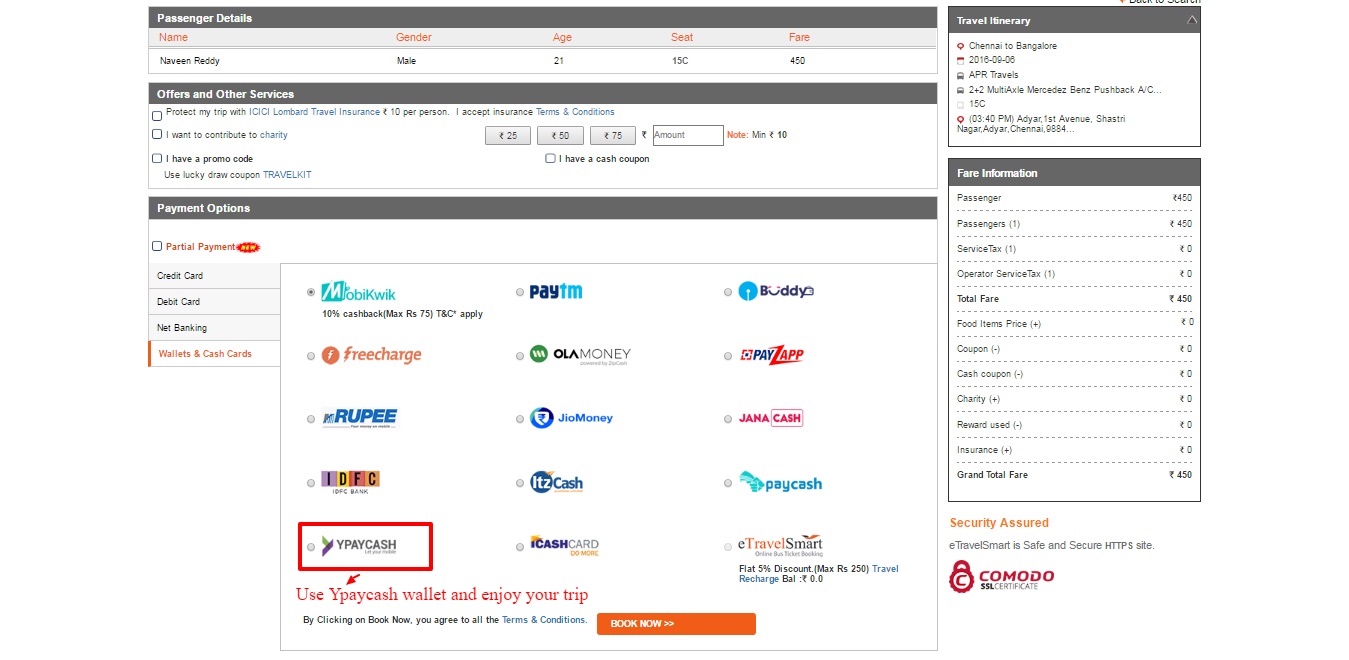
Task: Click the 2016-09-06 travel date
Action: point(993,60)
